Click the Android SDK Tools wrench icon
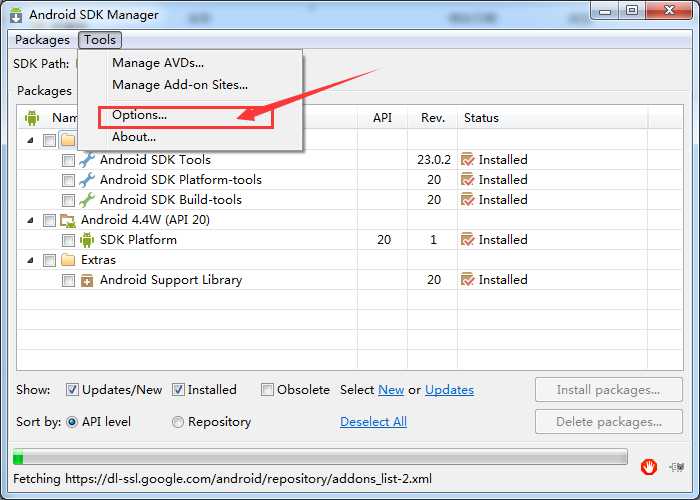Viewport: 700px width, 500px height. click(x=87, y=160)
